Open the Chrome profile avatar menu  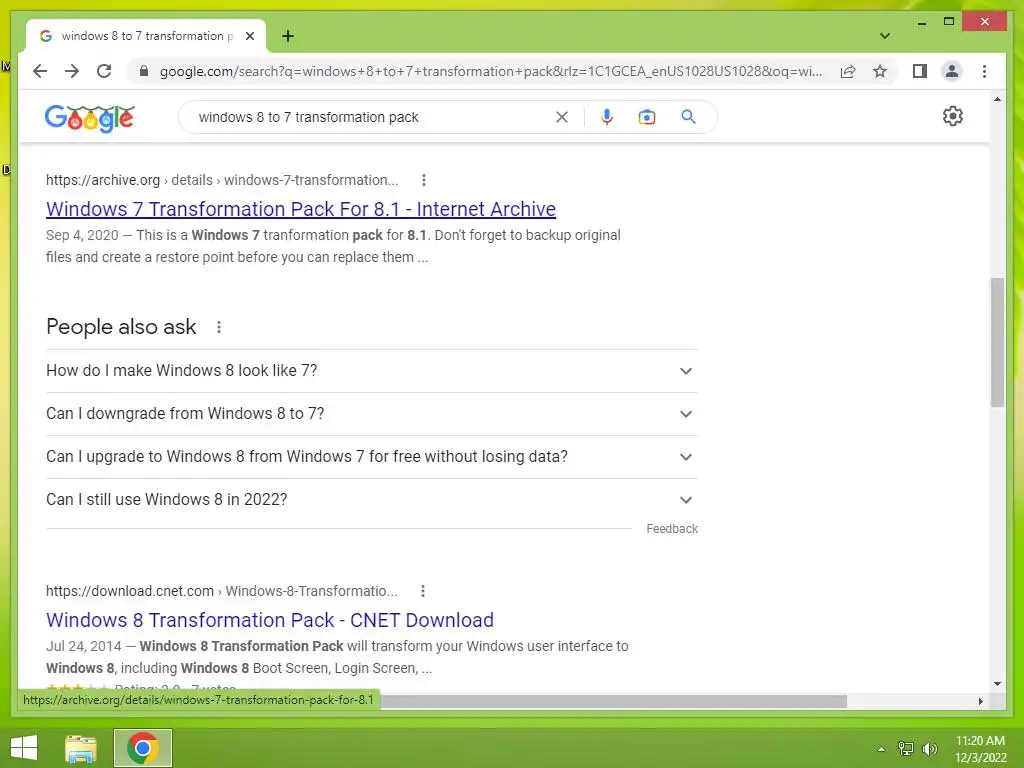pos(952,71)
